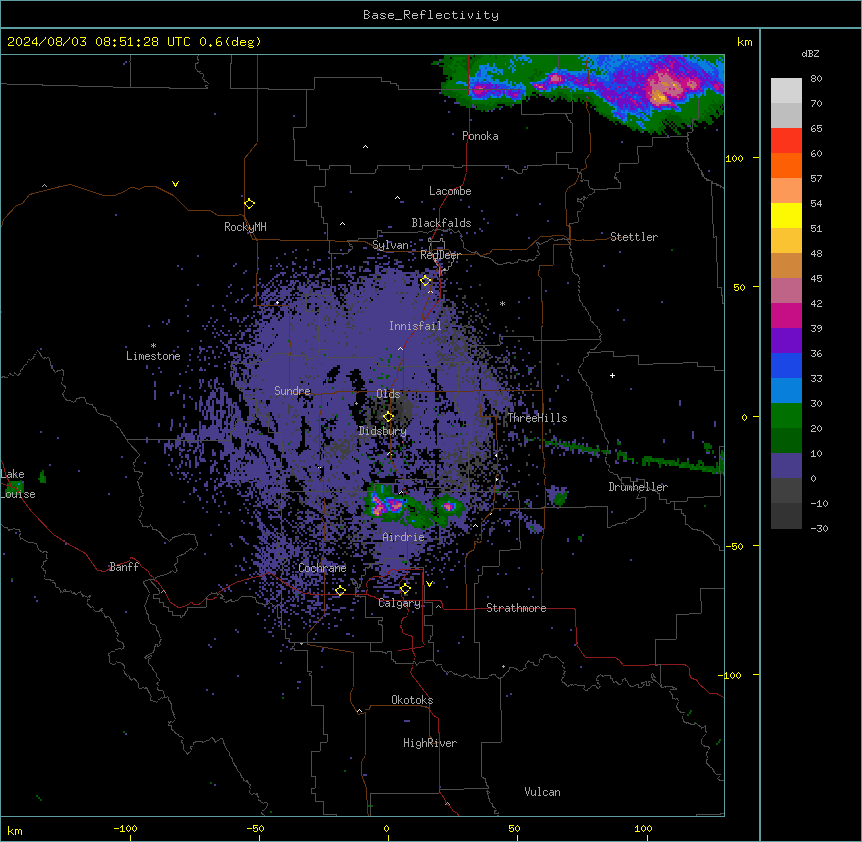862x842 pixels.
Task: Click the Innisfail label
Action: click(415, 326)
